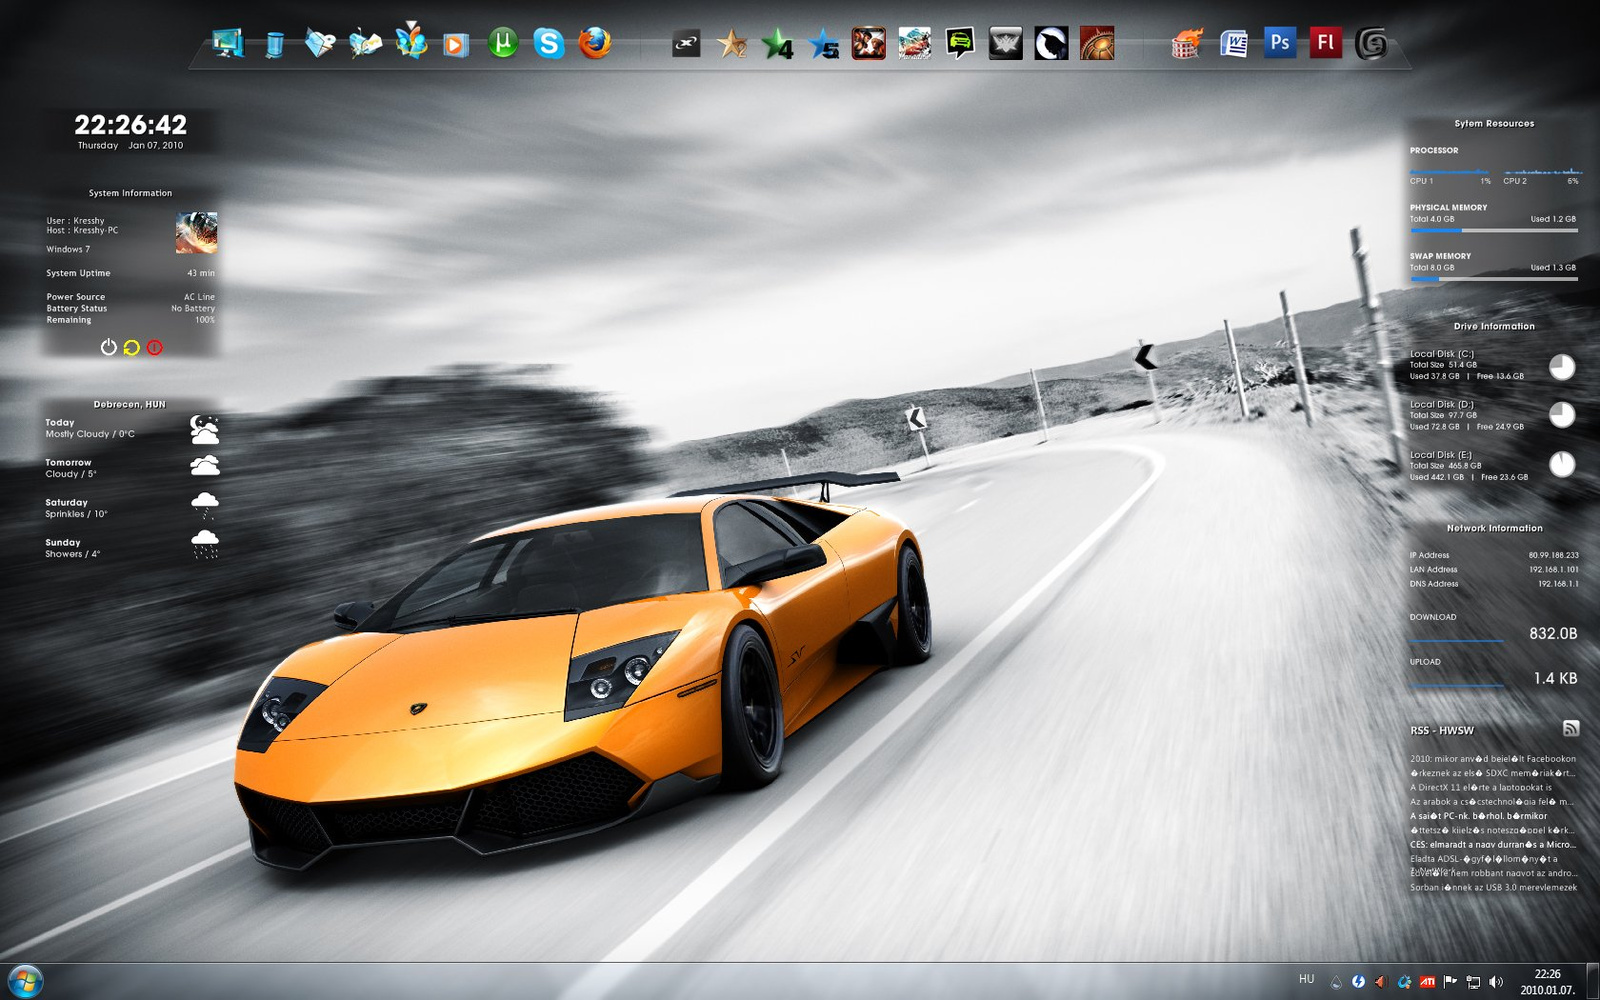Launch Windows Live Messenger from the dock
The width and height of the screenshot is (1600, 1000).
tap(411, 42)
